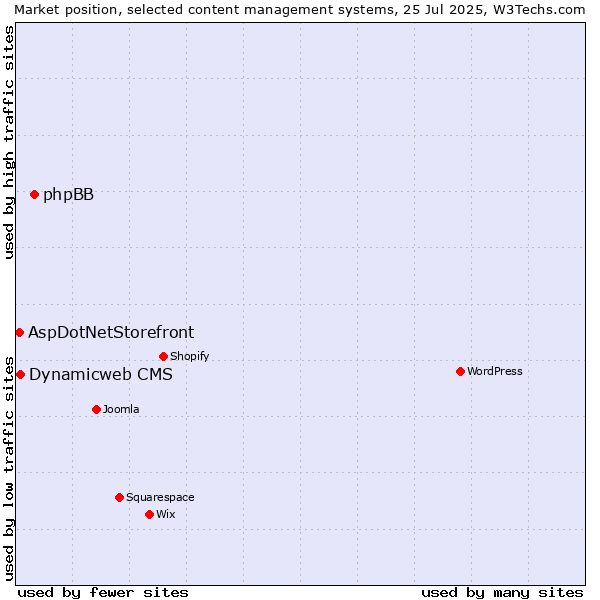The image size is (600, 600).
Task: Select the Squarespace label text
Action: click(x=160, y=497)
